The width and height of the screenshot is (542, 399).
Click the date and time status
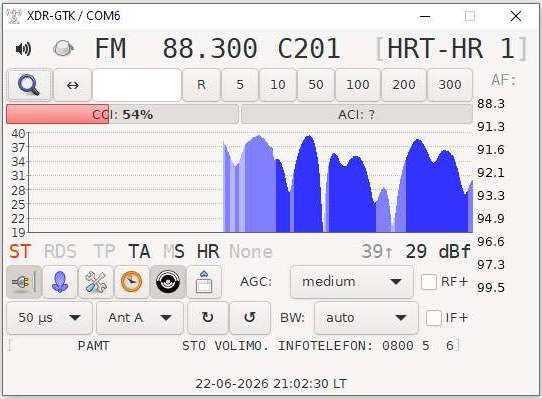click(271, 383)
